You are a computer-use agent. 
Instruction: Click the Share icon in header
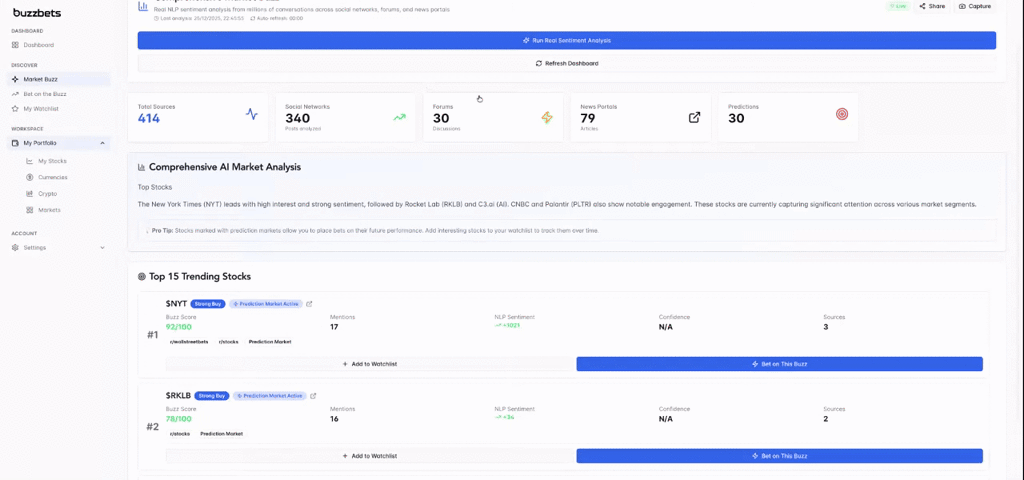click(x=923, y=6)
